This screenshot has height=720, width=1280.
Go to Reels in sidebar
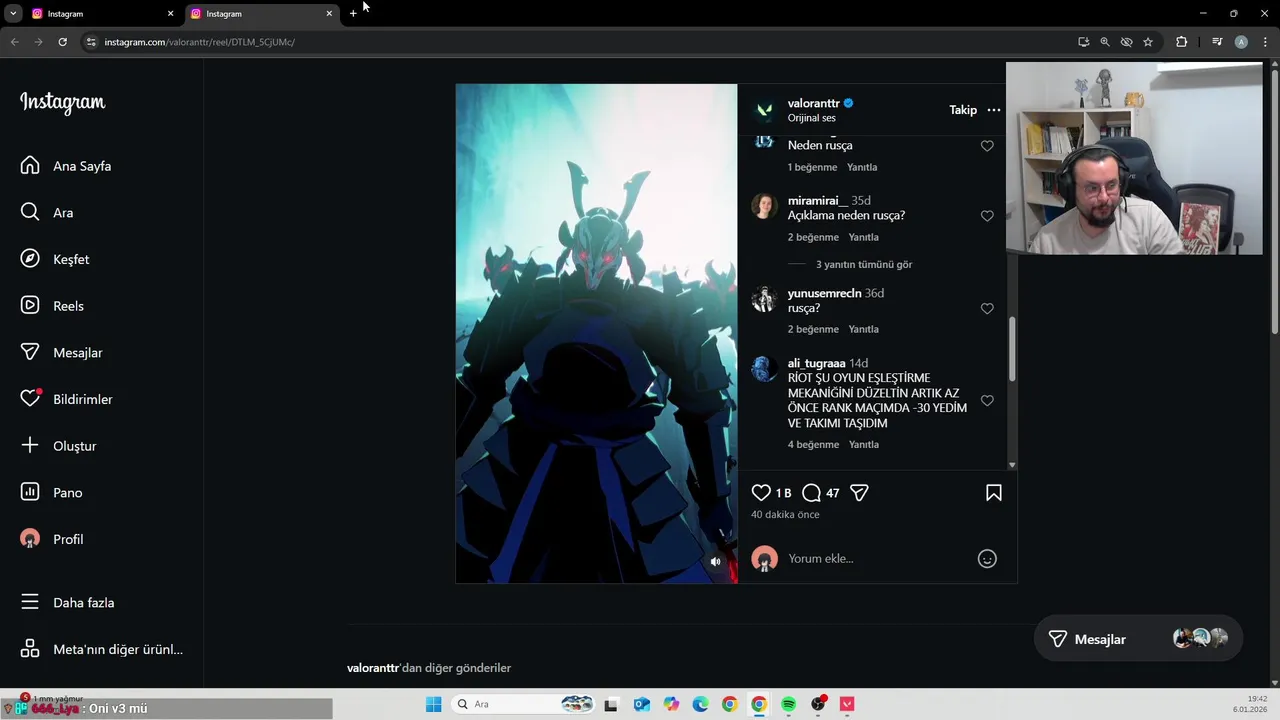(52, 306)
